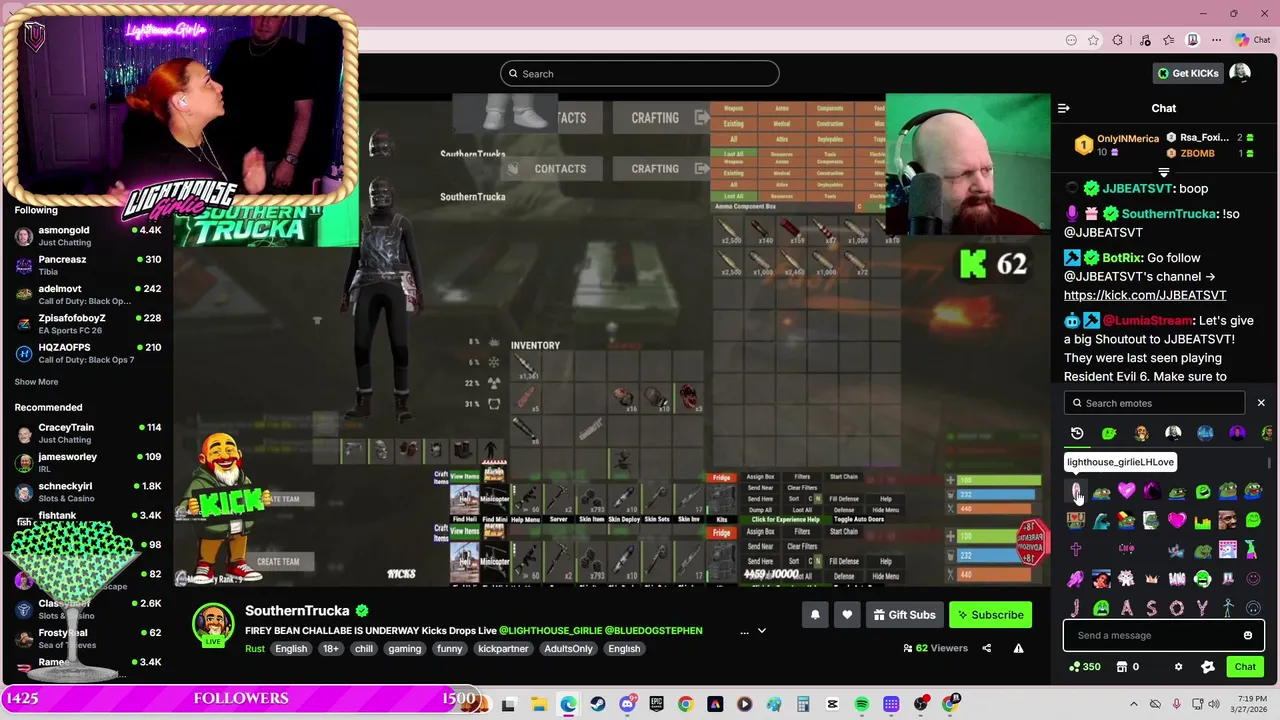1280x720 pixels.
Task: Open chat settings gear icon
Action: (1178, 667)
